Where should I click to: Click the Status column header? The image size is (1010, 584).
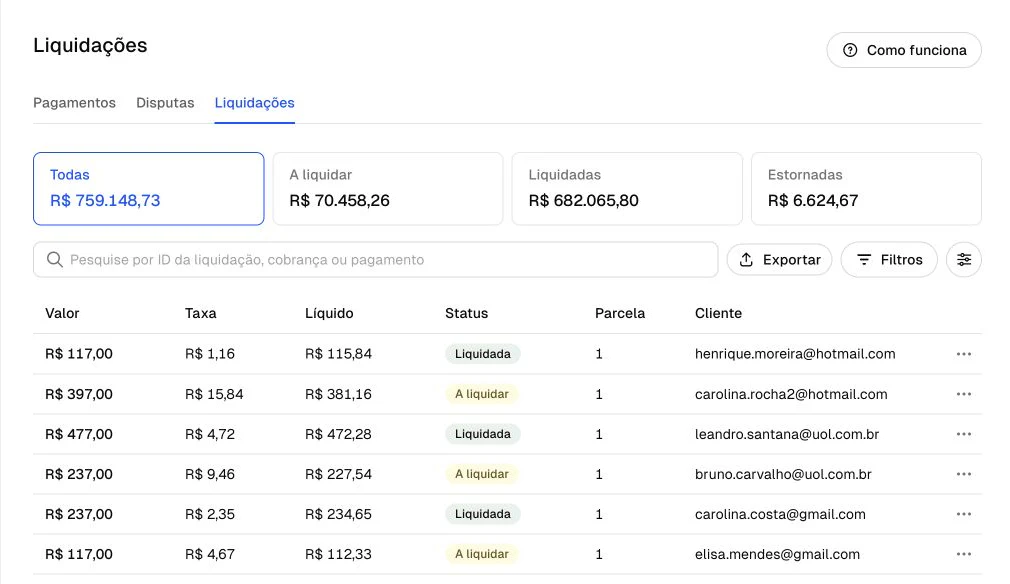[466, 314]
